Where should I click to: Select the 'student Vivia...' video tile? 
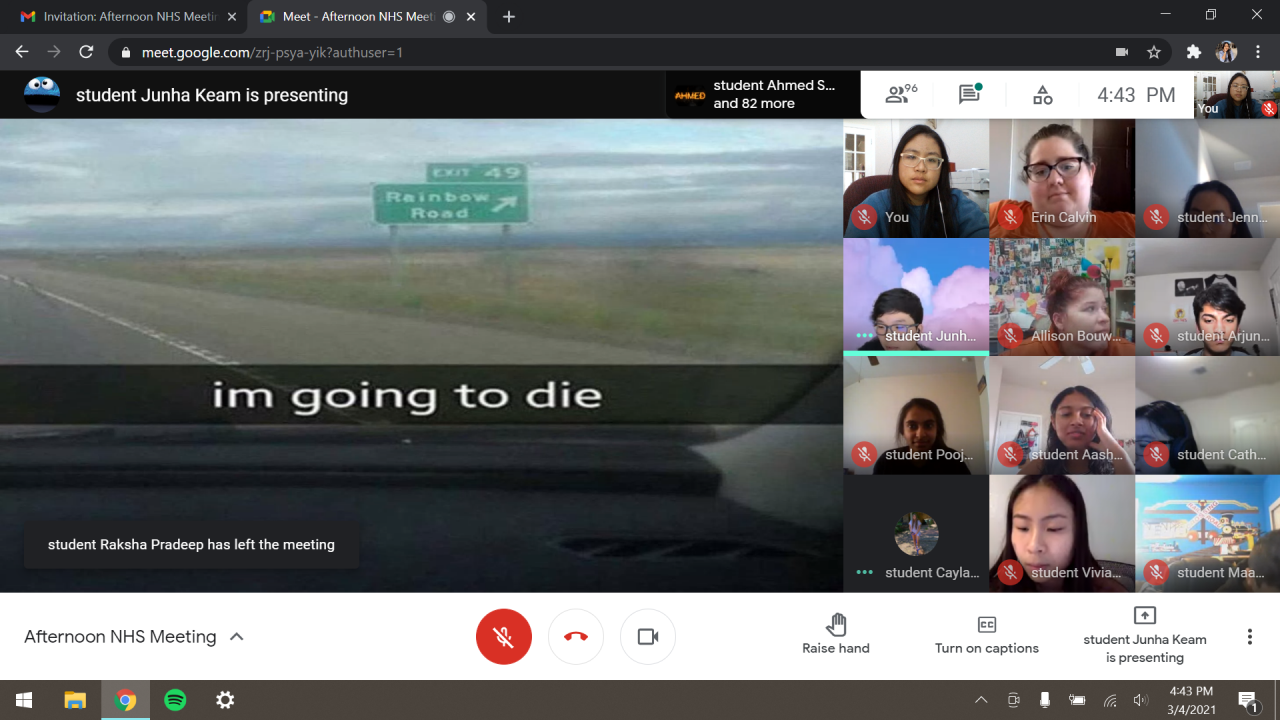click(x=1062, y=534)
